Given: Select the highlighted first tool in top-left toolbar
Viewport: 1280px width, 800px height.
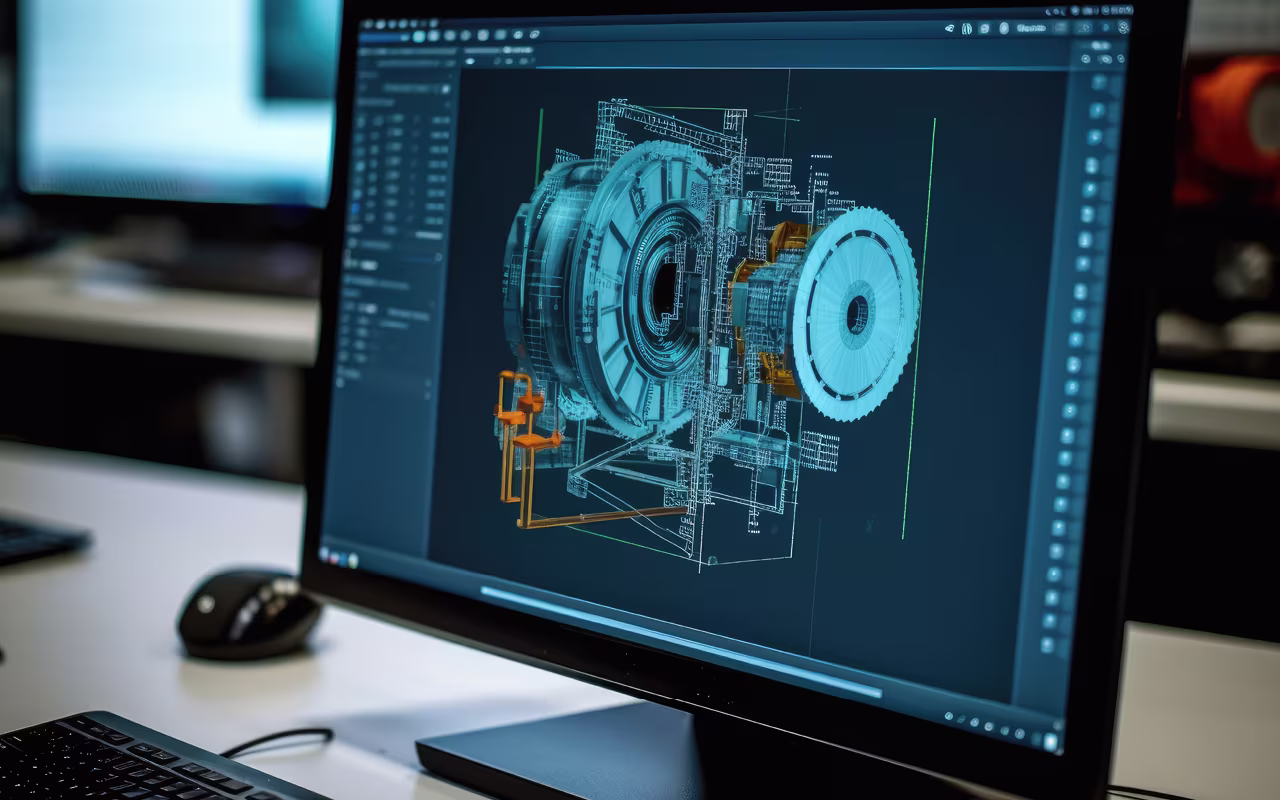Looking at the screenshot, I should click(420, 35).
